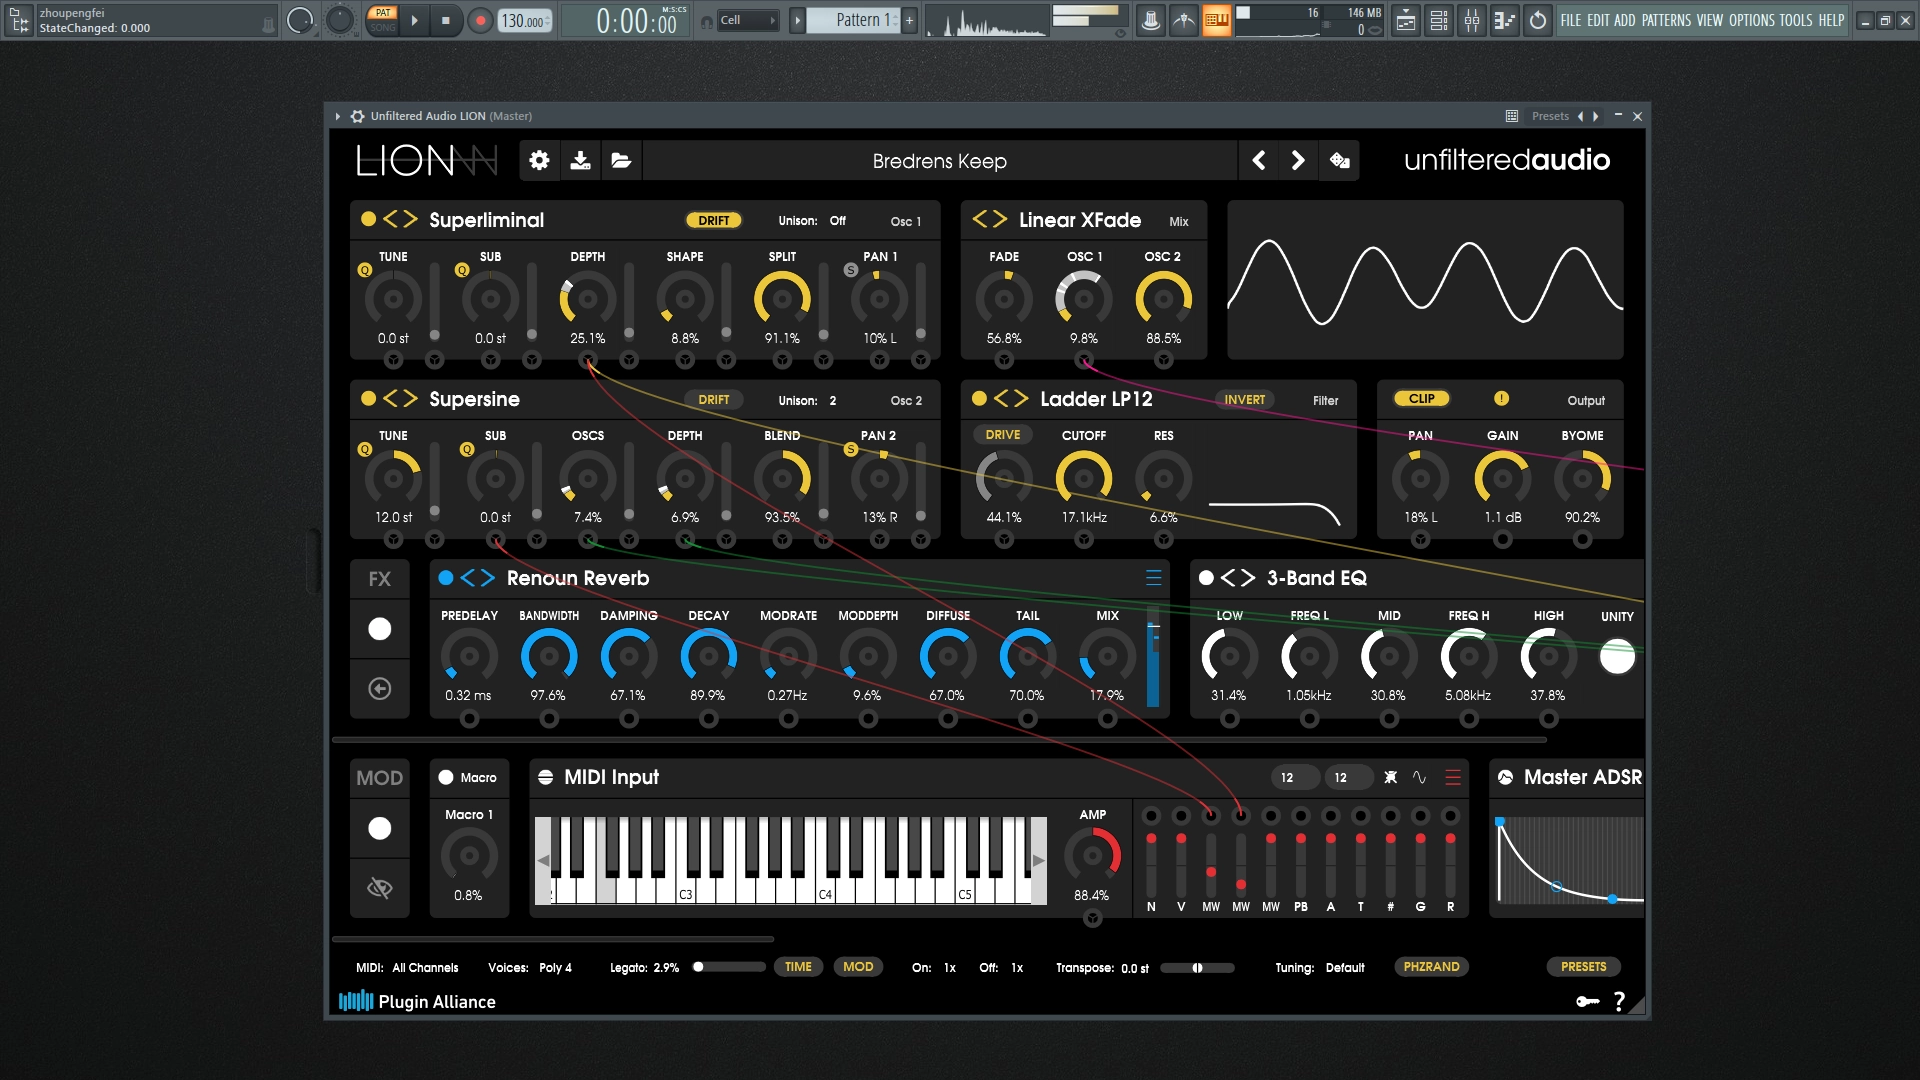Image resolution: width=1920 pixels, height=1080 pixels.
Task: Click Bredrens Keep preset name
Action: (940, 161)
